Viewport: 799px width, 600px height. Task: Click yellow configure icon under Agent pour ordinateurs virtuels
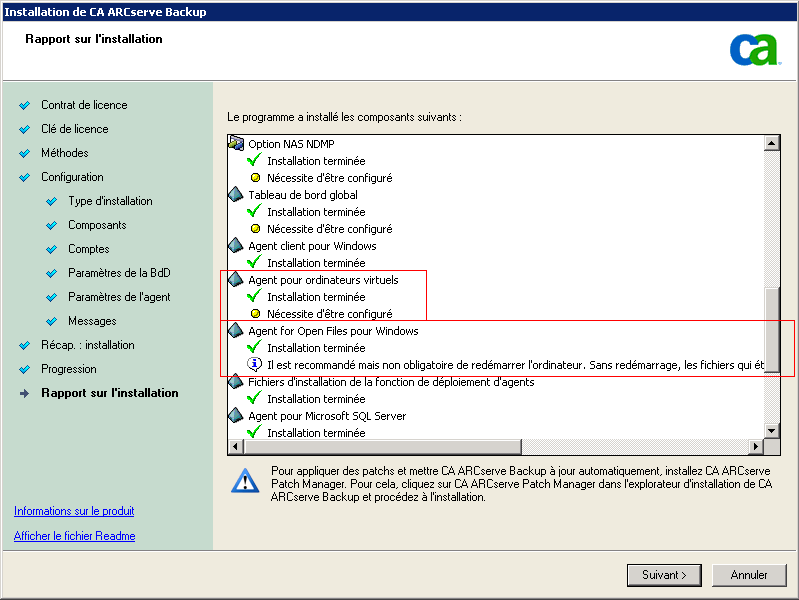(x=256, y=314)
